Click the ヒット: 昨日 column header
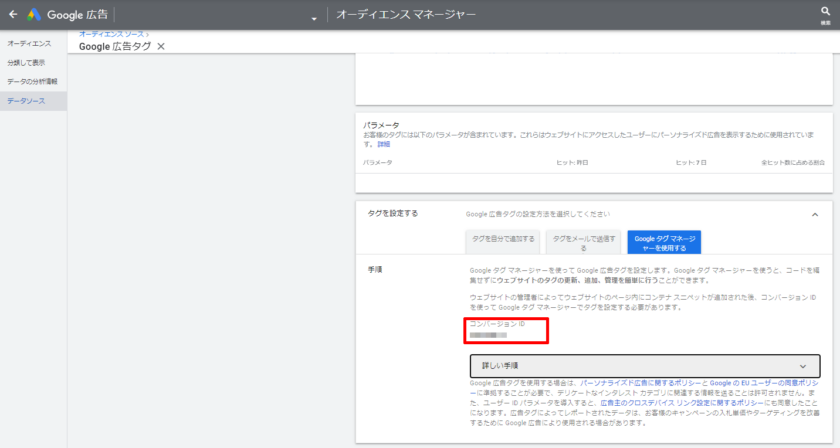Image resolution: width=840 pixels, height=448 pixels. (572, 162)
